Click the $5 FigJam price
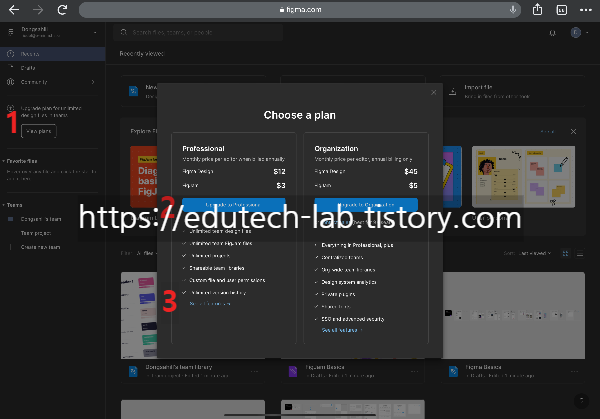This screenshot has width=600, height=419. pos(413,186)
